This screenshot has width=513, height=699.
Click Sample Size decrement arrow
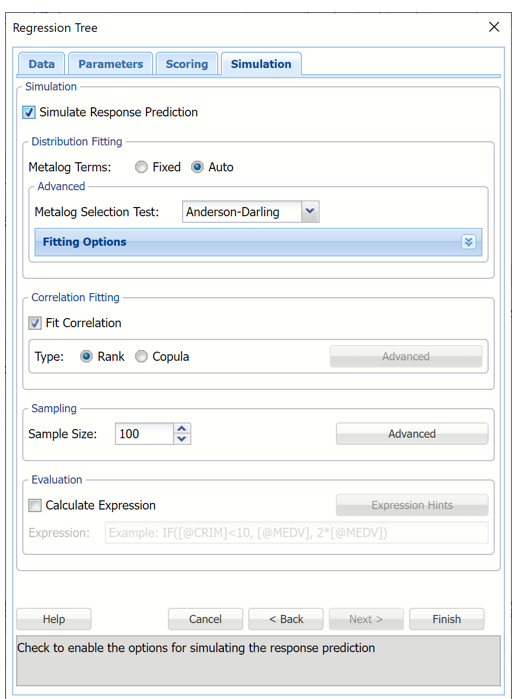click(x=181, y=439)
